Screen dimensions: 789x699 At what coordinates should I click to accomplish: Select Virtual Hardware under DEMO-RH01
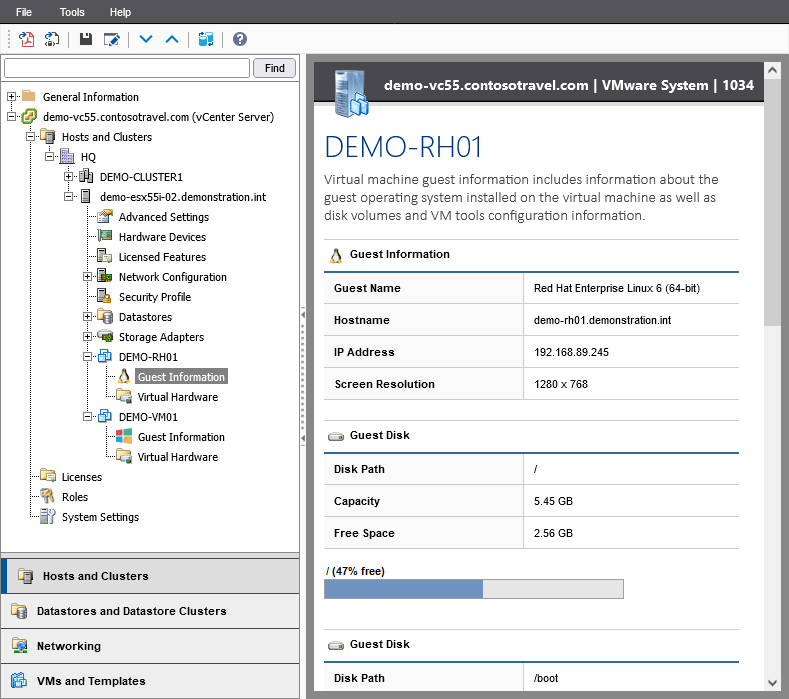click(x=178, y=397)
